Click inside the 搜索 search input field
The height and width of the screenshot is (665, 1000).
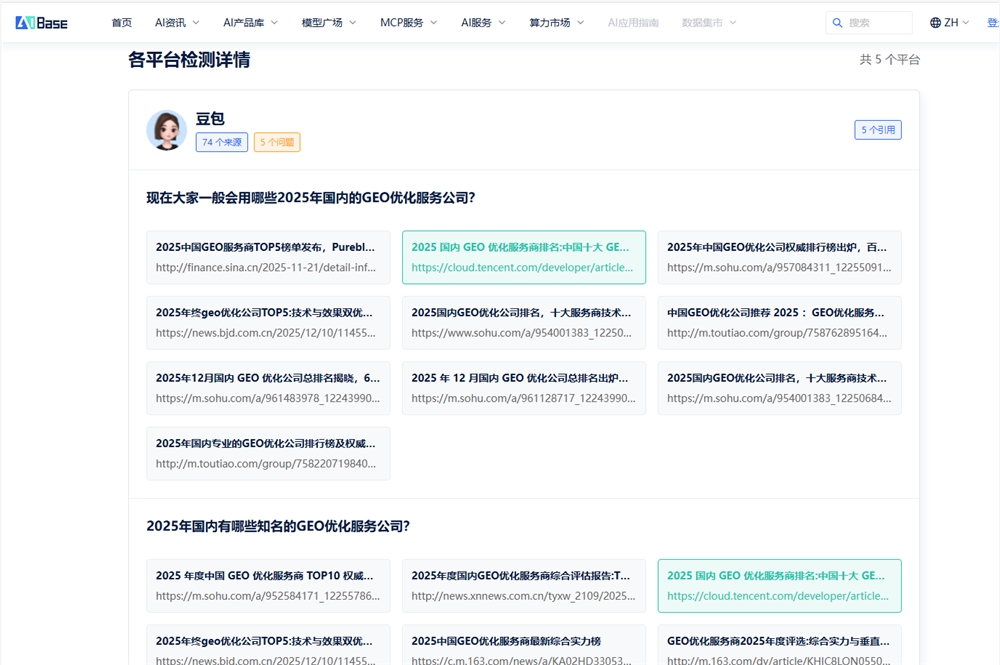pos(877,22)
